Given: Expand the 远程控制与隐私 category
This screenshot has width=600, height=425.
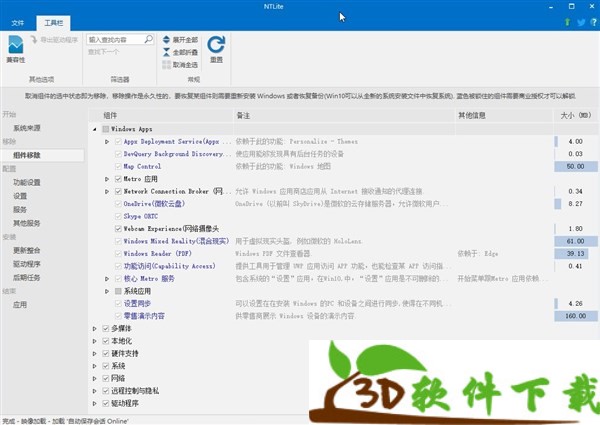Looking at the screenshot, I should click(x=95, y=391).
